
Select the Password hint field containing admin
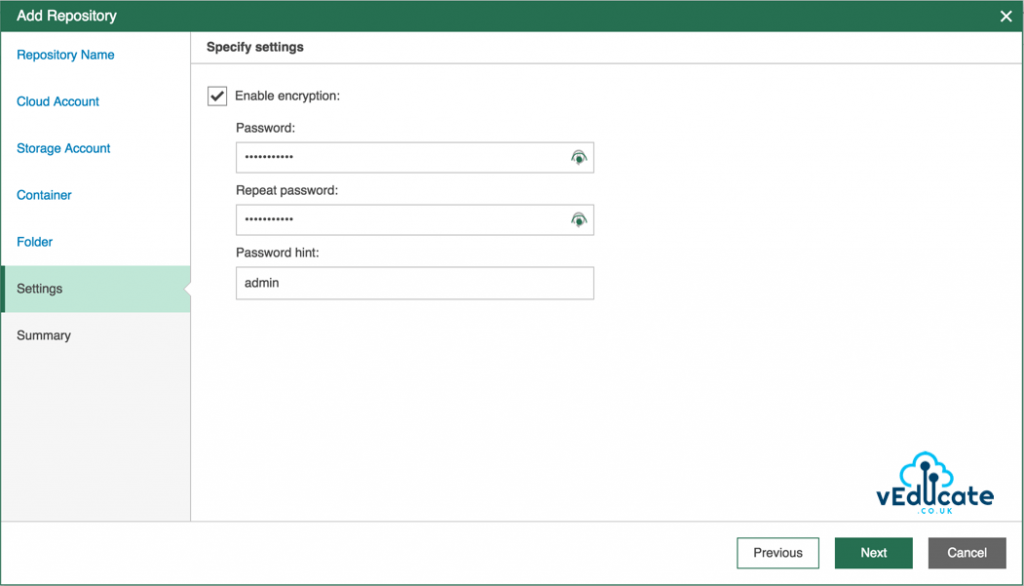tap(400, 283)
